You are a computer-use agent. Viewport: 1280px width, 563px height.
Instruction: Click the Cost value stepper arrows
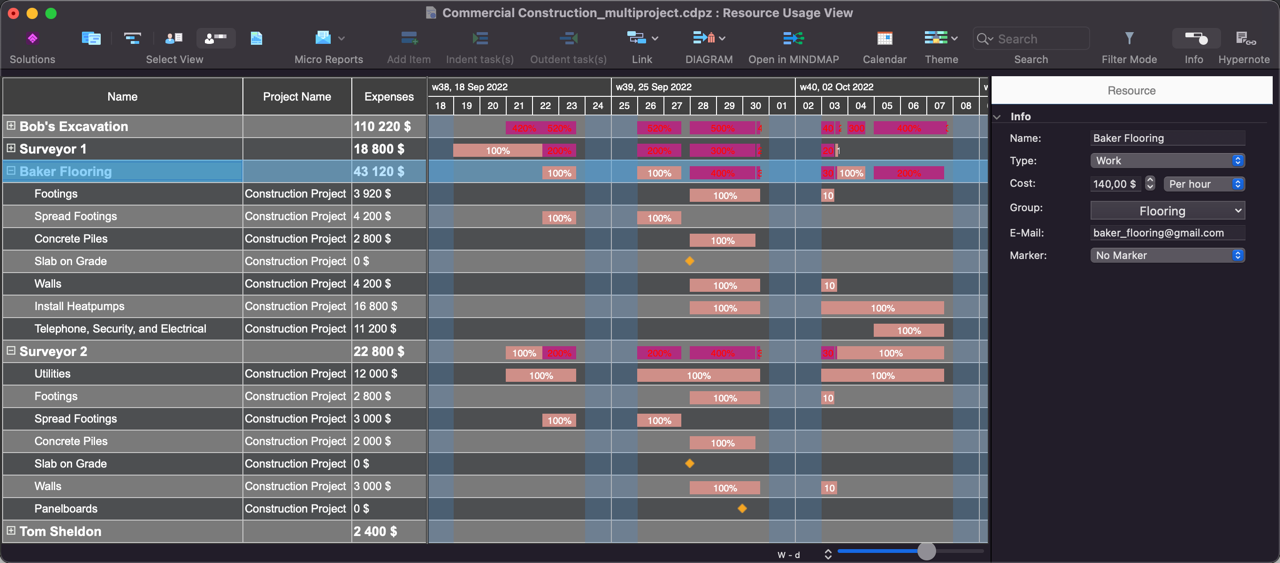(1150, 184)
